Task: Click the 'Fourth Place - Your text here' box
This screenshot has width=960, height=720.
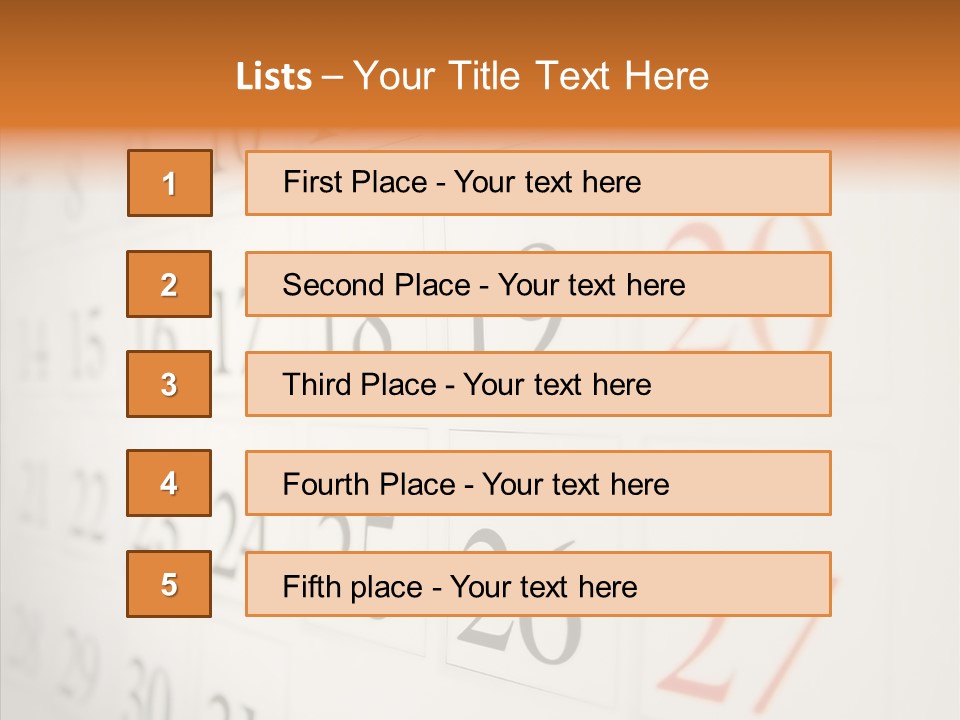Action: pos(538,483)
